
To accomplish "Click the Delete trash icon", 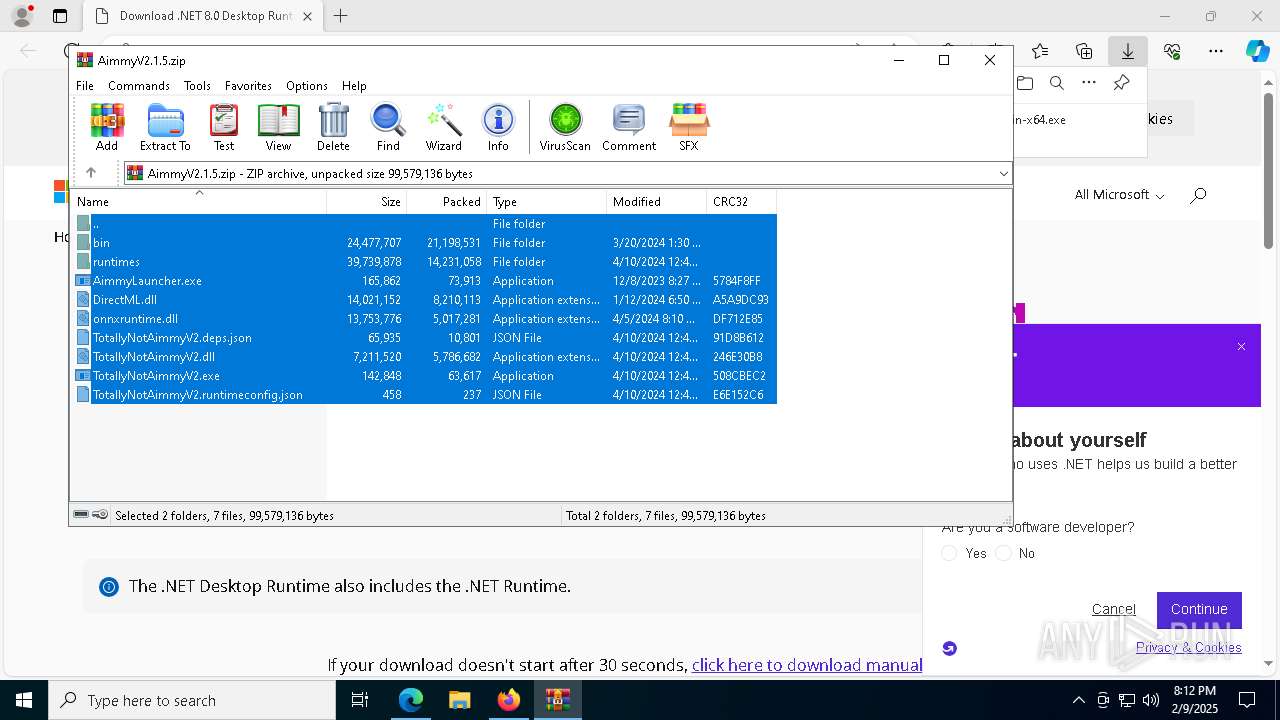I will click(333, 127).
